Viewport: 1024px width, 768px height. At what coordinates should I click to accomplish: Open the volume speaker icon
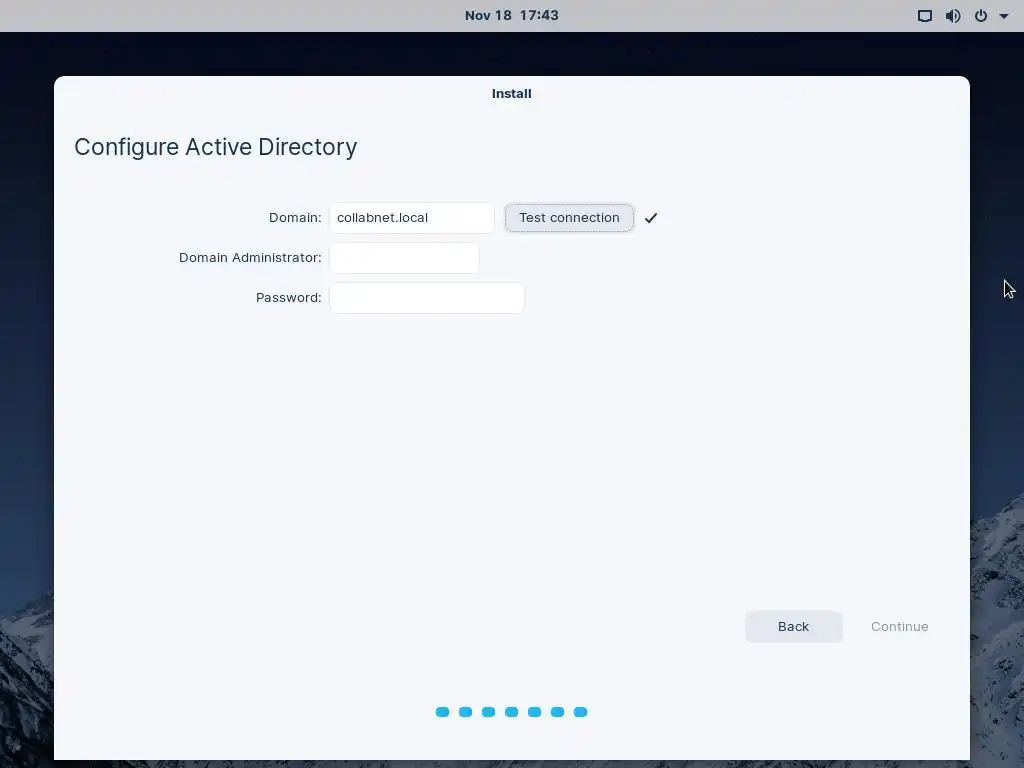tap(953, 16)
